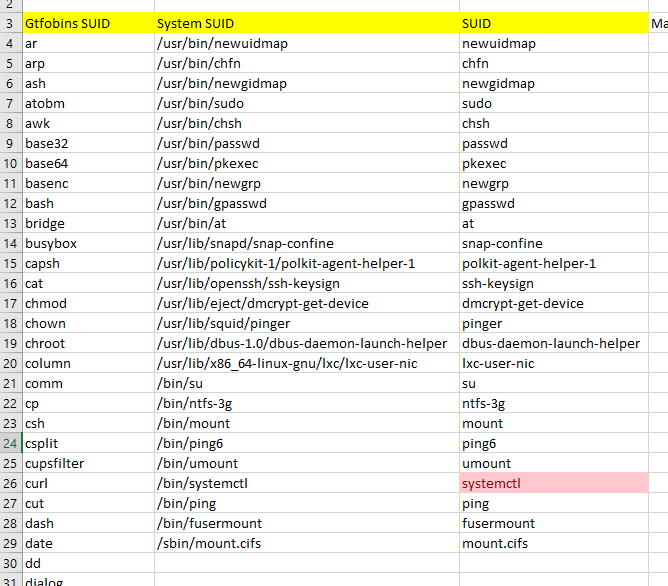Select row header 24
Image resolution: width=668 pixels, height=586 pixels.
tap(11, 444)
